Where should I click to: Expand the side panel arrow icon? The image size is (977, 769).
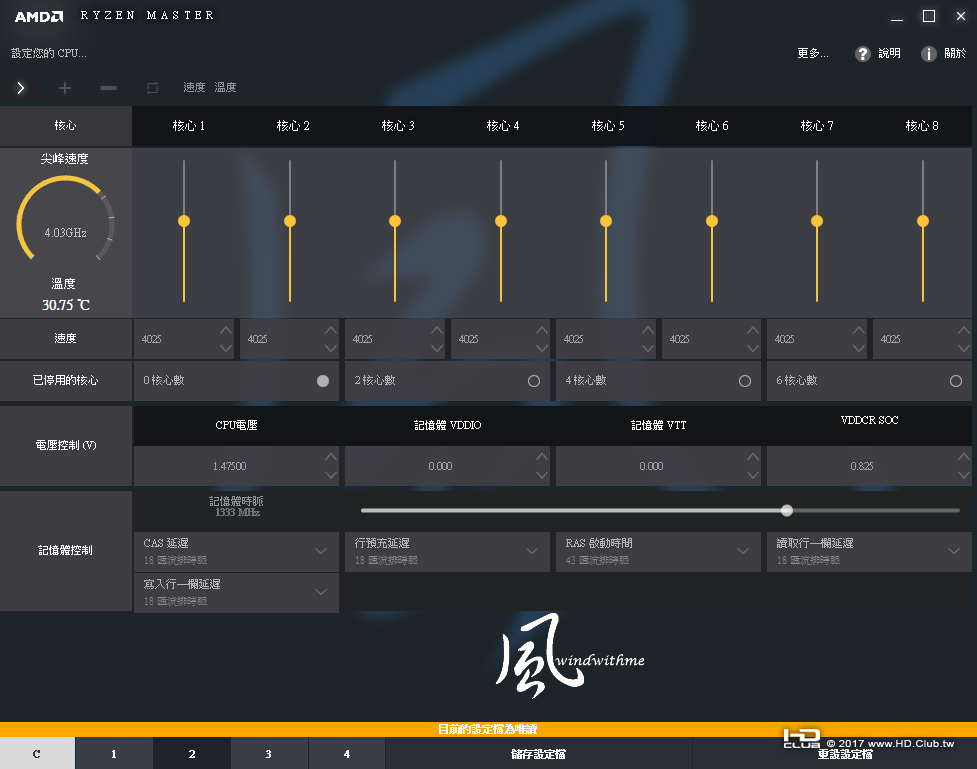click(21, 88)
